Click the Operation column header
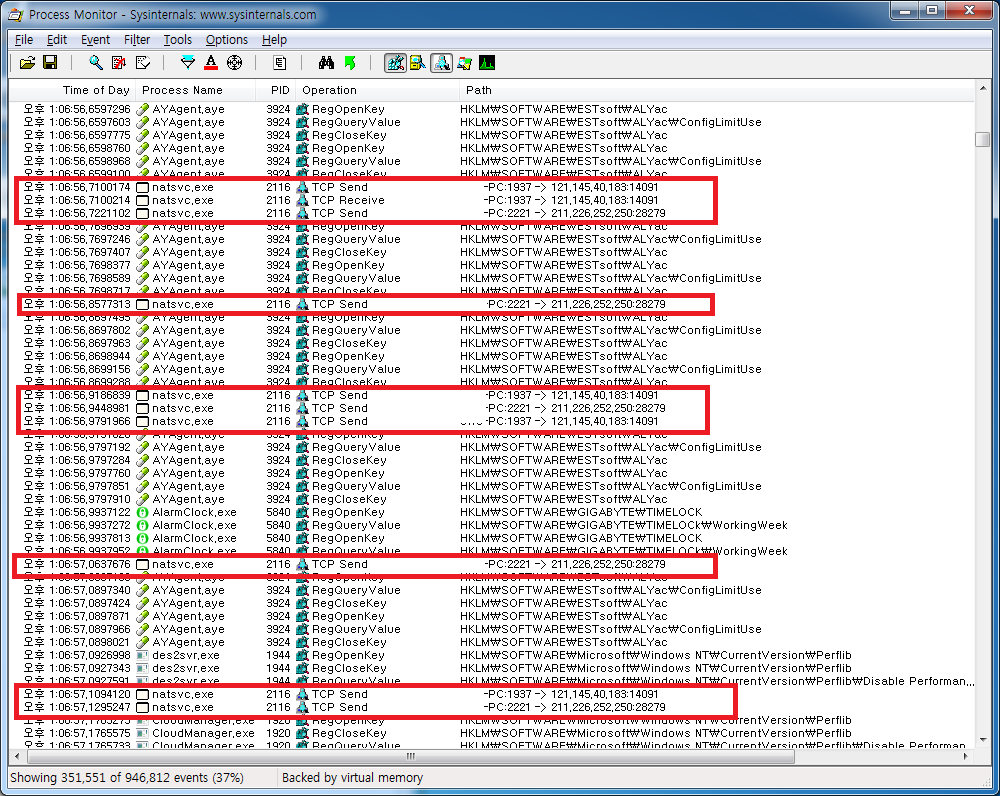 (x=376, y=90)
